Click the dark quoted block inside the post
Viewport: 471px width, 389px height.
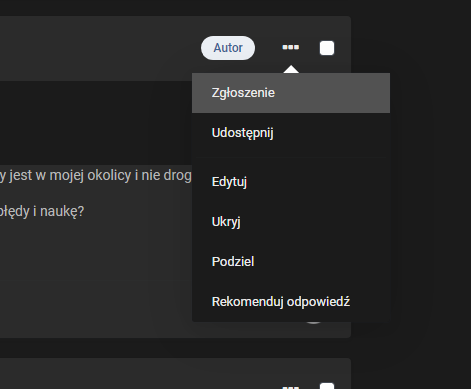click(x=96, y=123)
